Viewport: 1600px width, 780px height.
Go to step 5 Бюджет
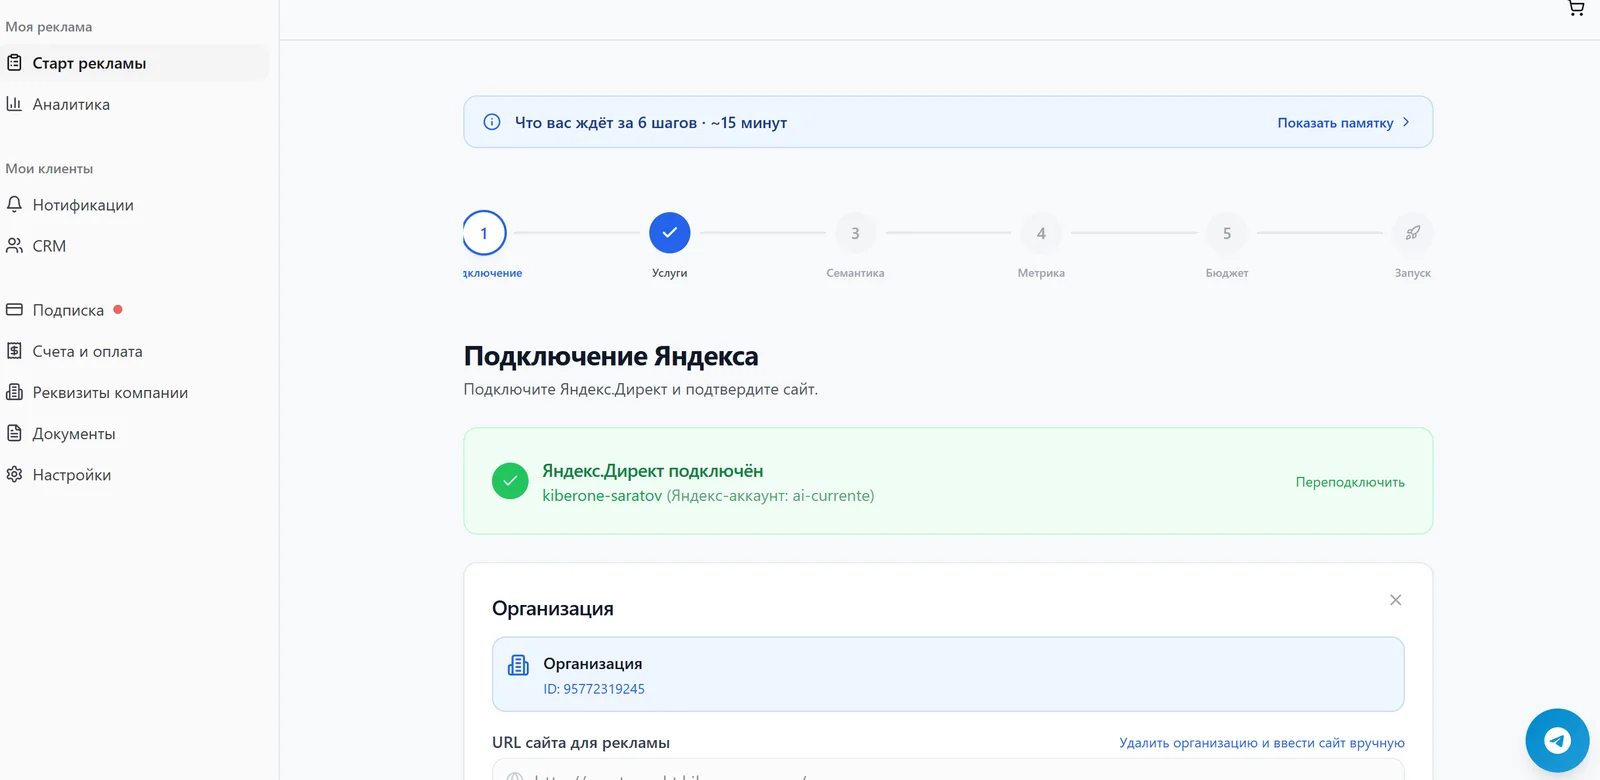[1227, 233]
